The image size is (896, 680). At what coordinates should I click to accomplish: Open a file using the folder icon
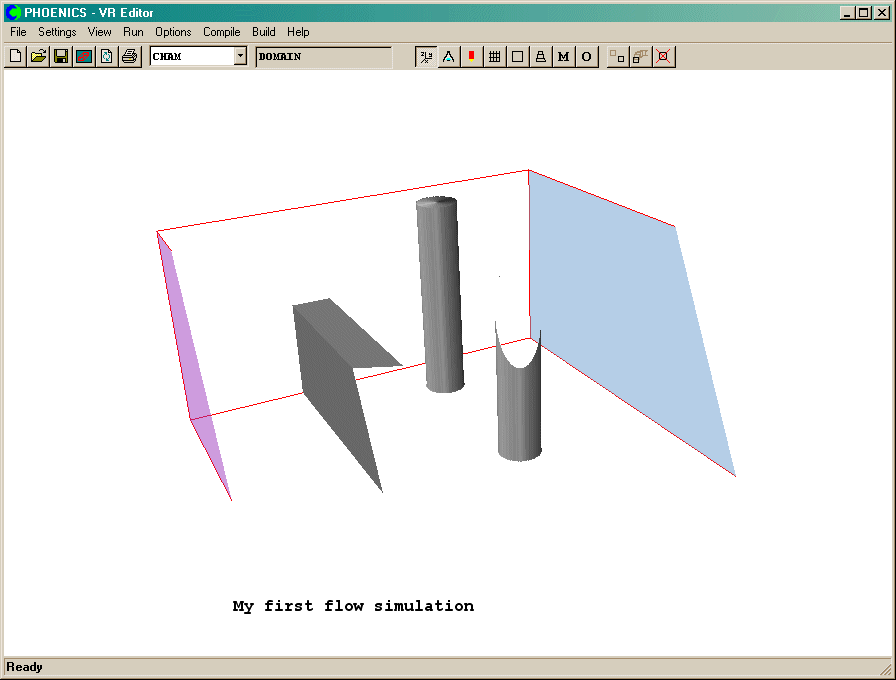(38, 57)
